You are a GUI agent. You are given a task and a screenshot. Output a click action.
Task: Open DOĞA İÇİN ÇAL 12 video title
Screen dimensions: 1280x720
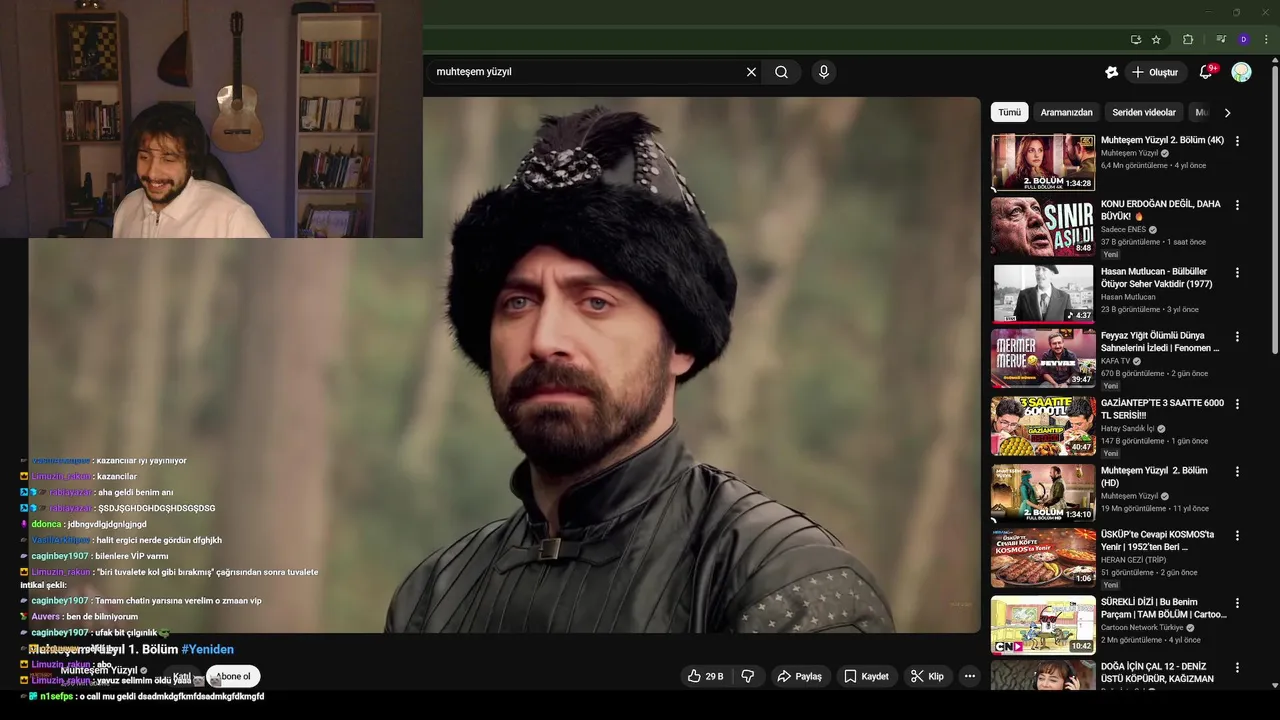[1157, 672]
